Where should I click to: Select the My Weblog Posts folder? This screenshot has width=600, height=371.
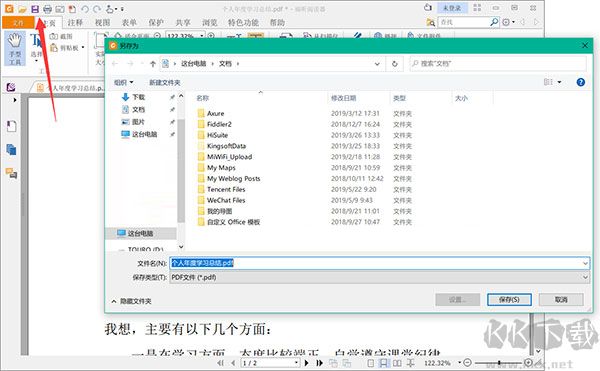(x=233, y=179)
